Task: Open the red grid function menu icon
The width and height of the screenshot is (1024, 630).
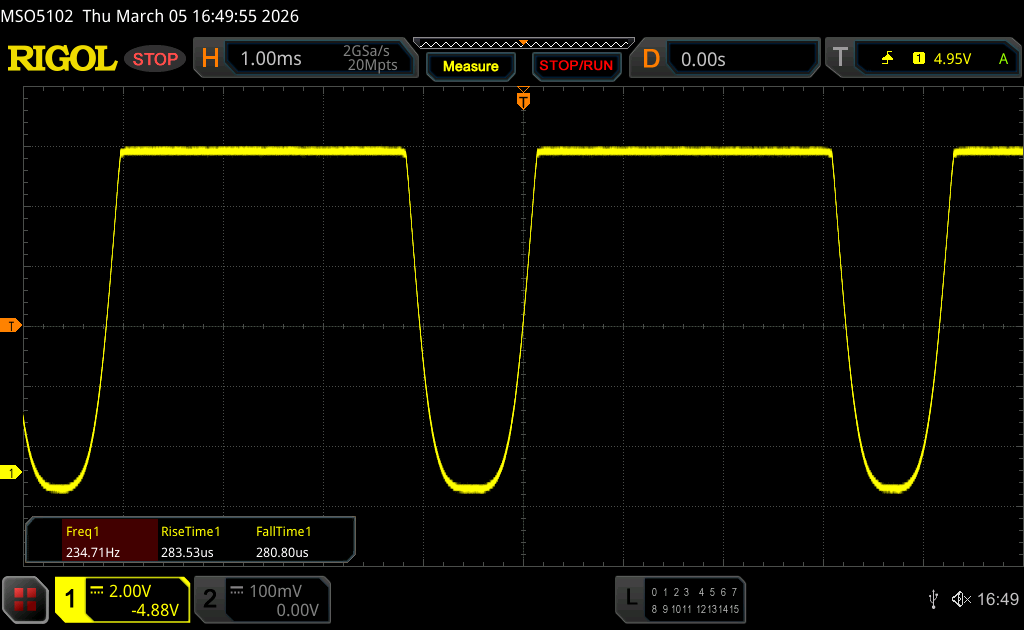Action: click(x=26, y=598)
